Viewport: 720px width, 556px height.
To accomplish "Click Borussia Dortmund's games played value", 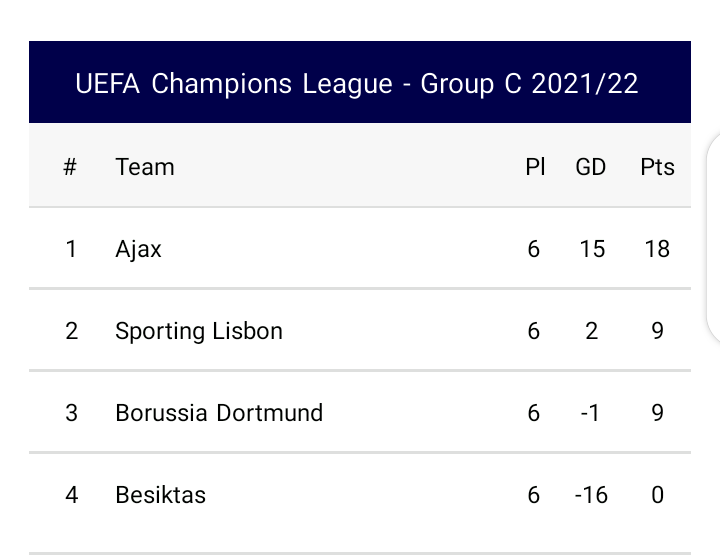I will coord(534,413).
